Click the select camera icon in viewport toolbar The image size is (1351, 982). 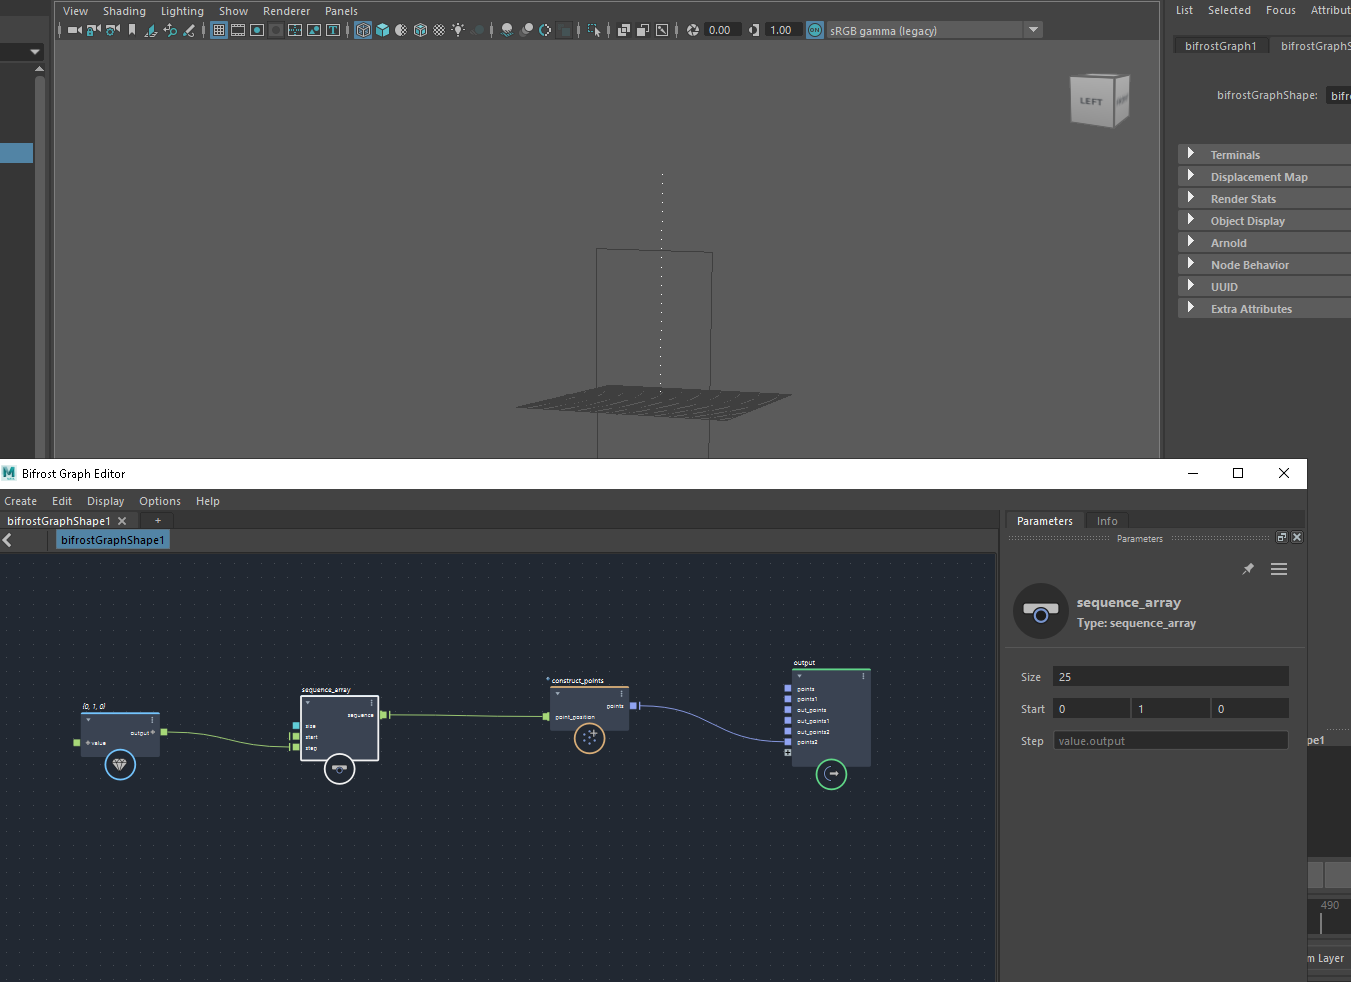click(74, 30)
